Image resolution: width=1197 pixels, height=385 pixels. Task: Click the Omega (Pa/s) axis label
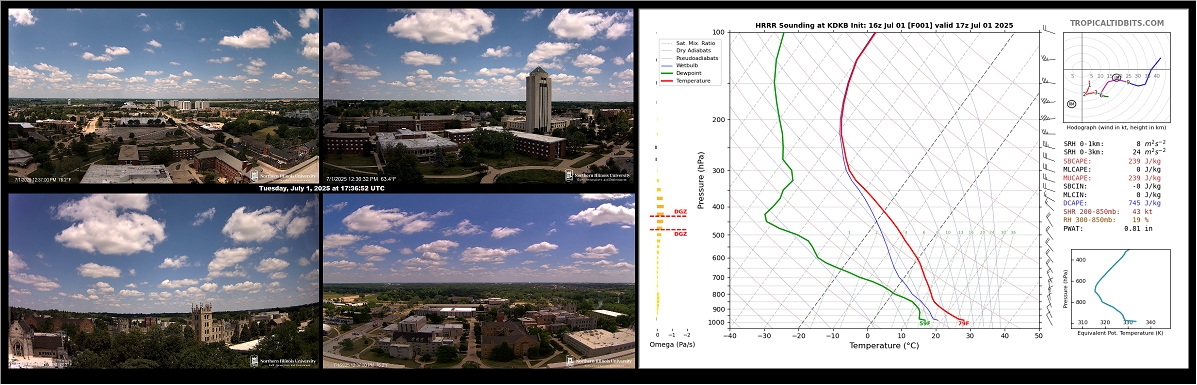tap(672, 345)
